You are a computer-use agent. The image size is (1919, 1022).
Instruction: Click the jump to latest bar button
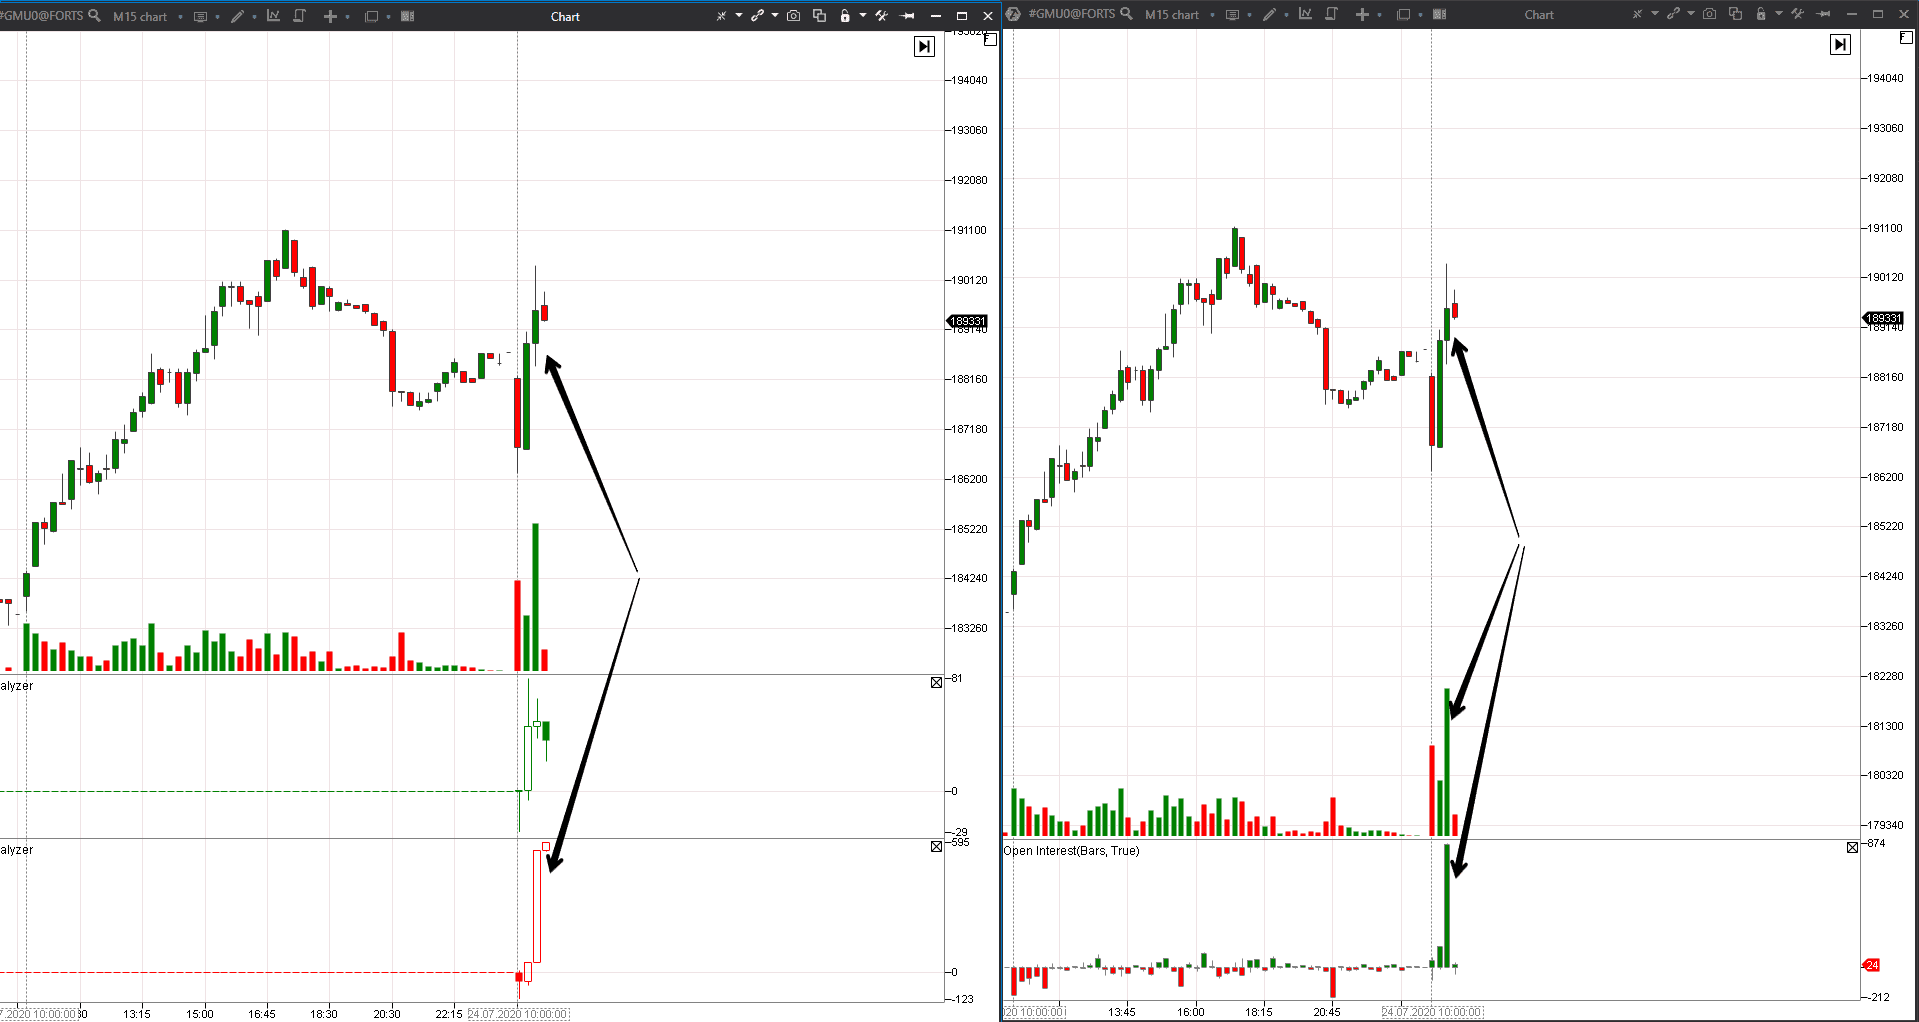pos(924,46)
